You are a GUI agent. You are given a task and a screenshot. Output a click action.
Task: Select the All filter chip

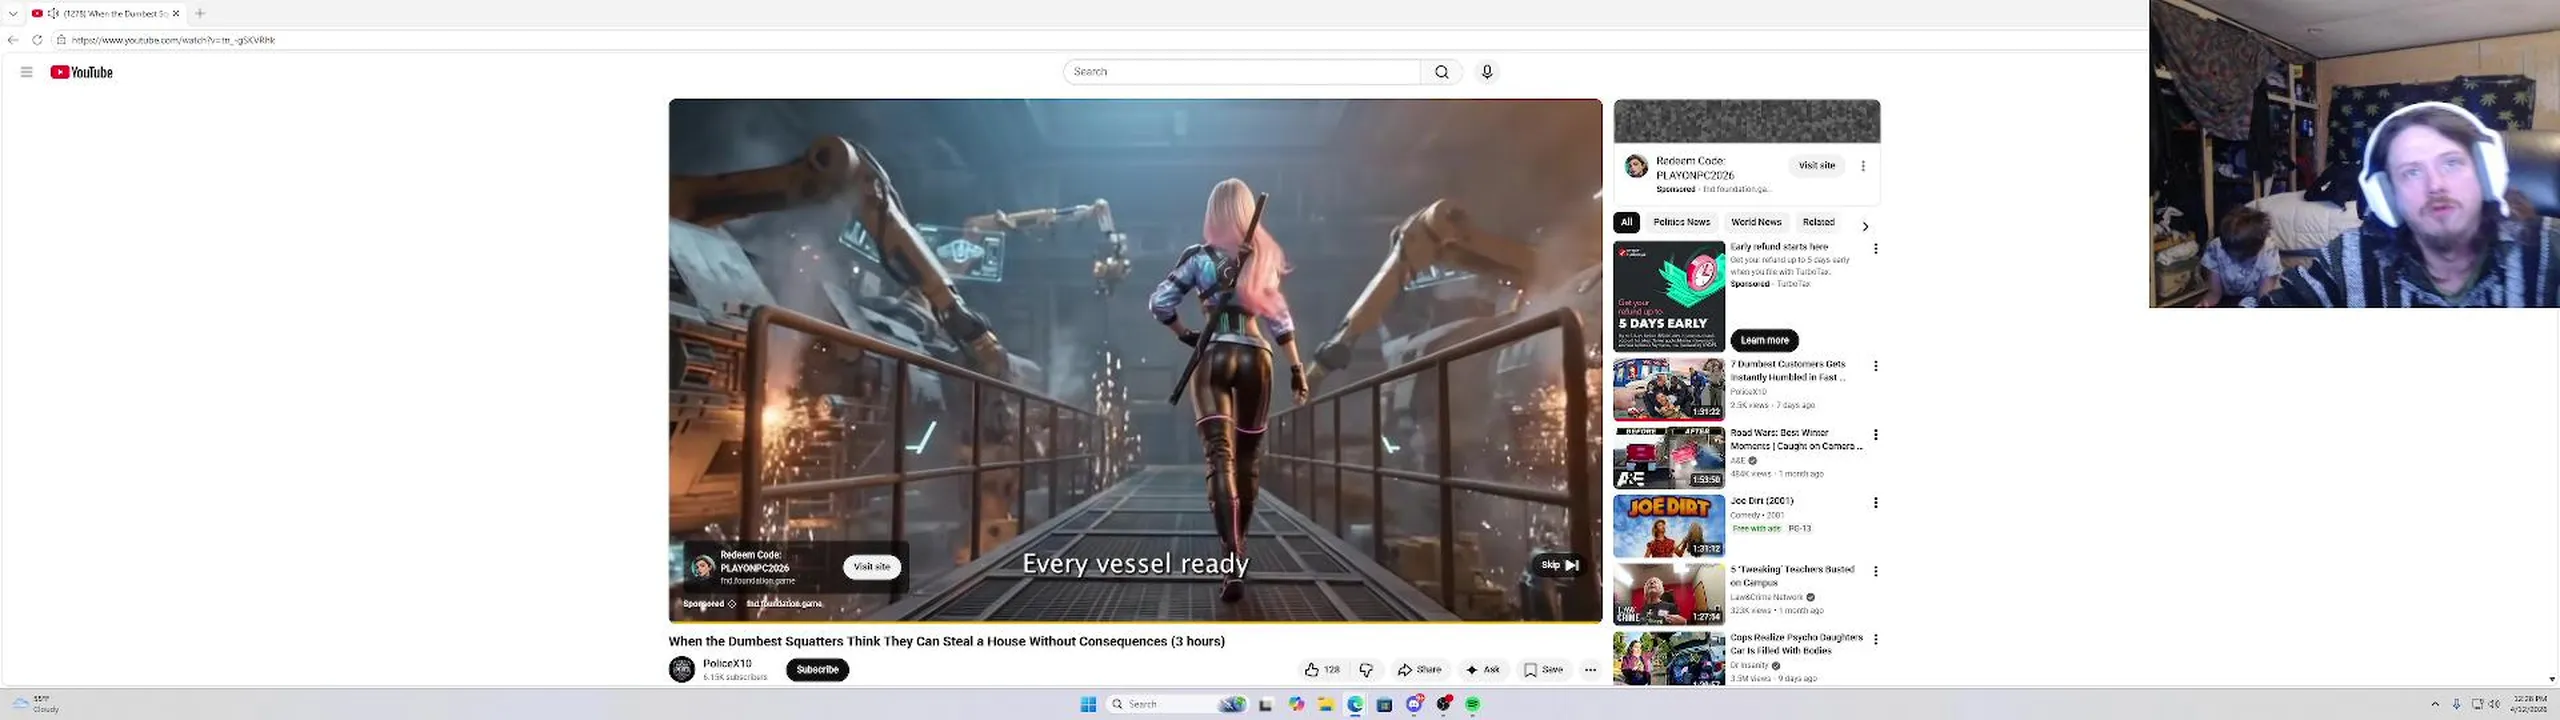1626,222
